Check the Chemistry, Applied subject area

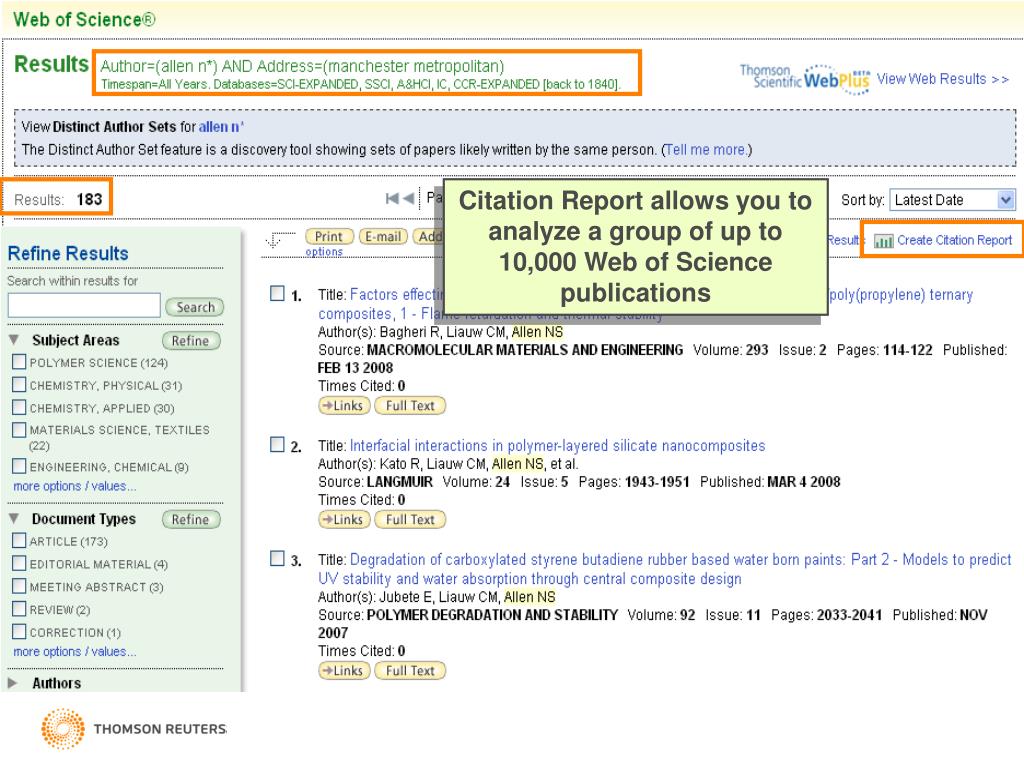point(19,408)
